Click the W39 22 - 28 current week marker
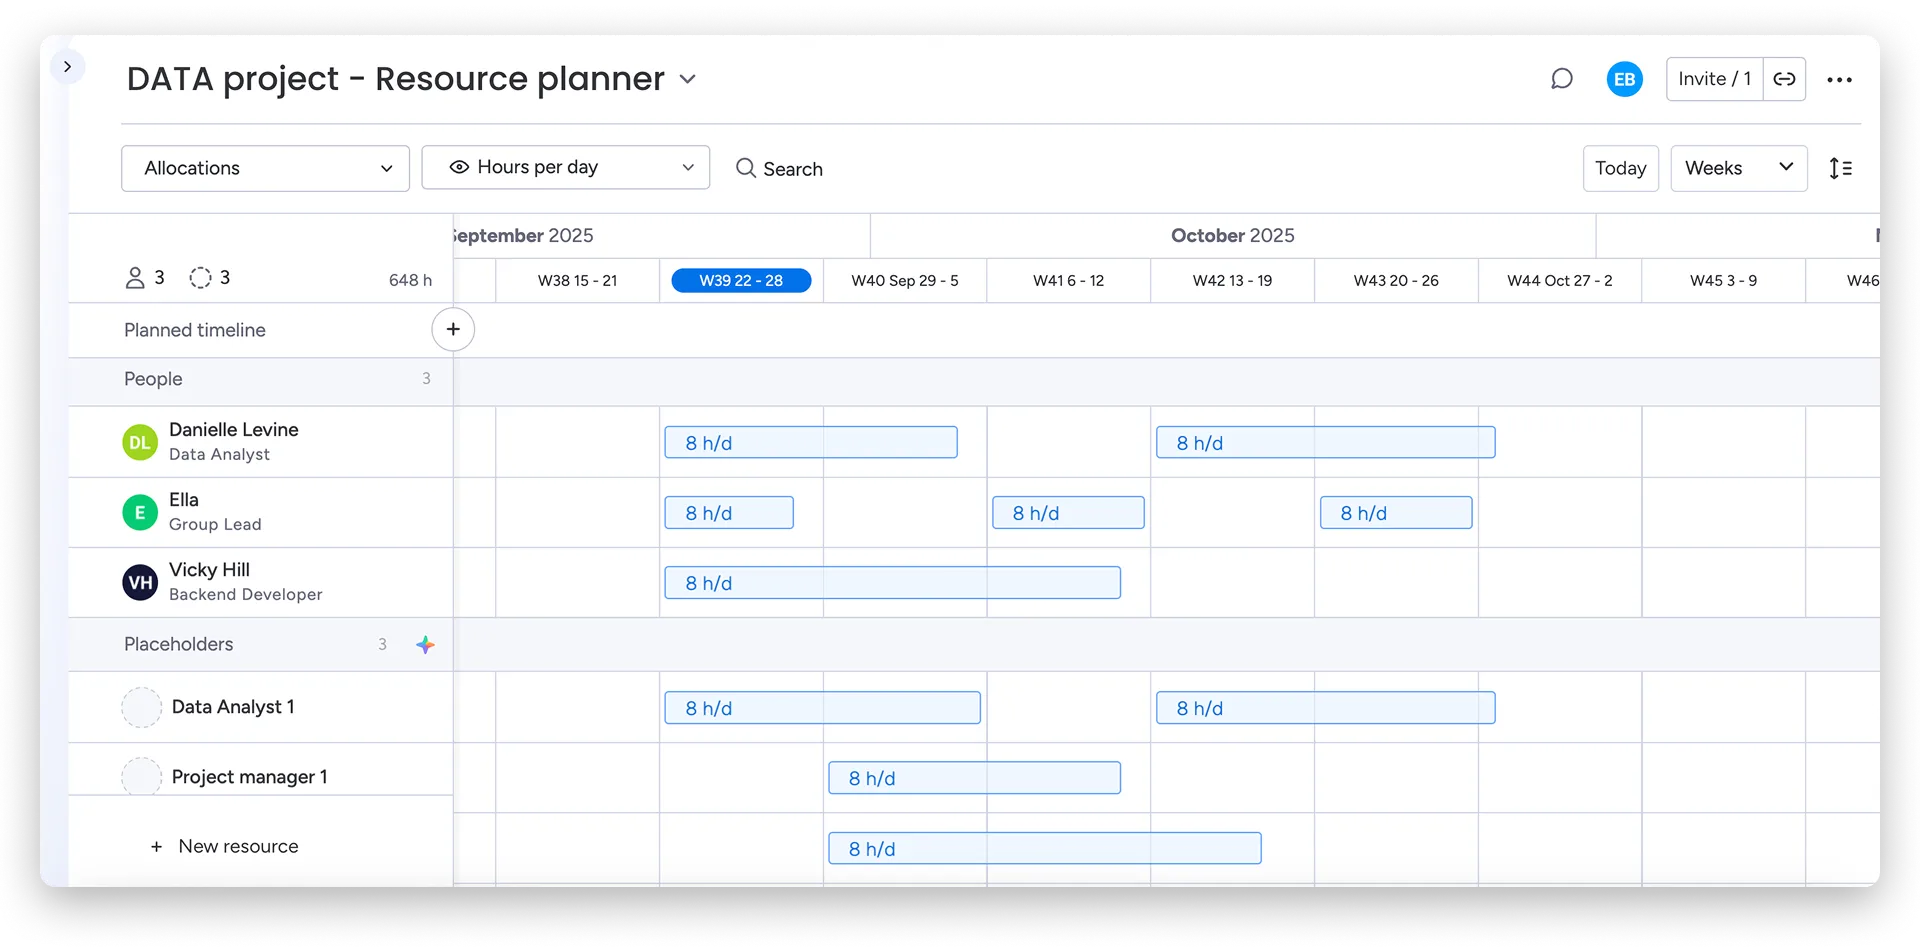This screenshot has height=952, width=1920. pos(741,281)
